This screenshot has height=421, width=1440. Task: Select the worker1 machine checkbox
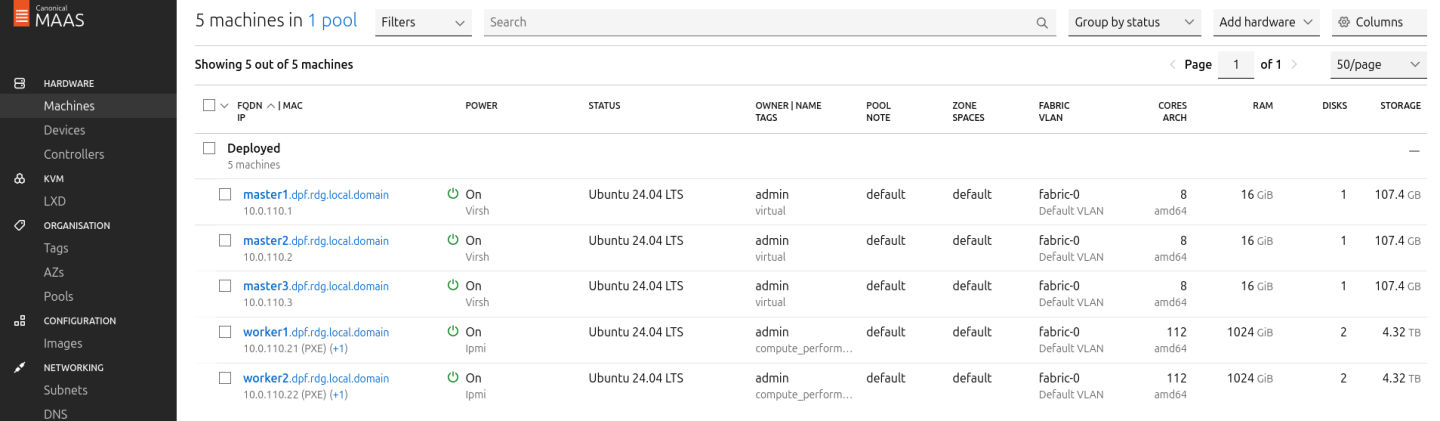coord(225,332)
